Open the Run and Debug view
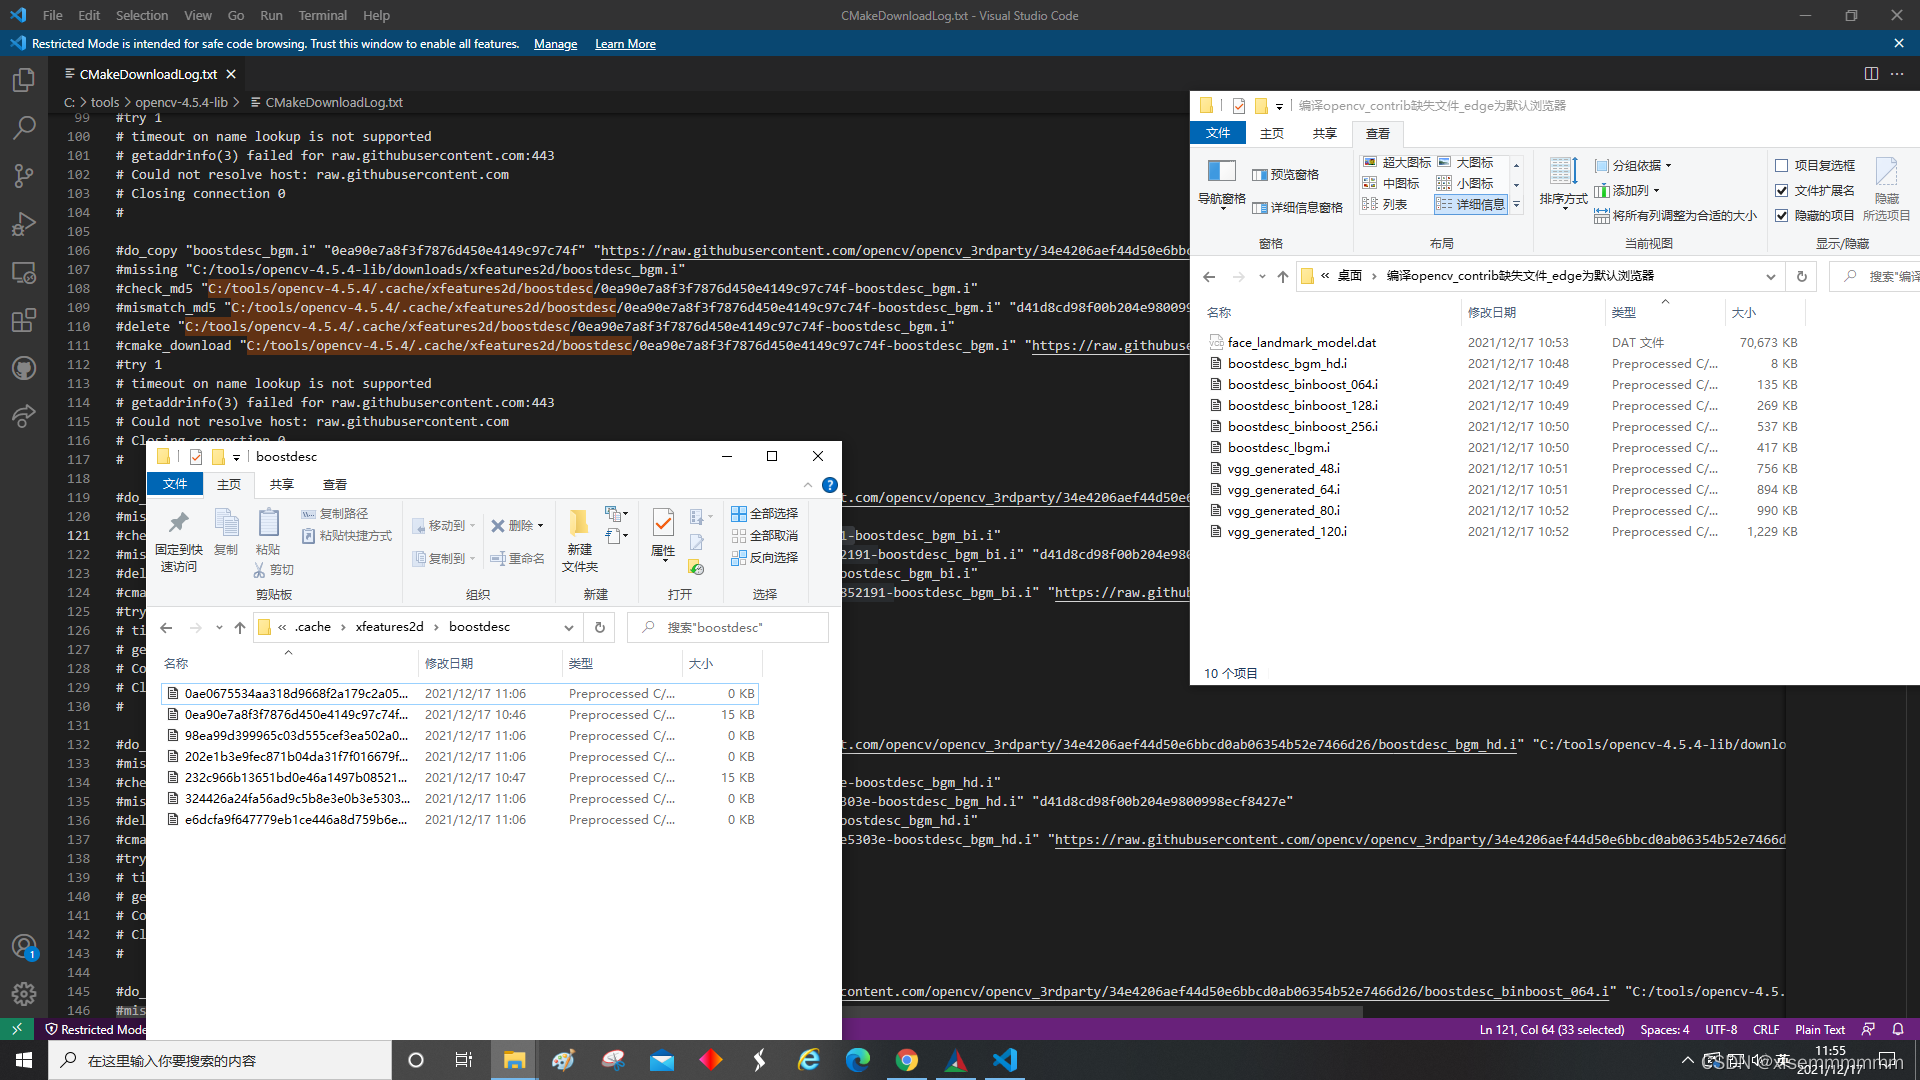This screenshot has height=1080, width=1920. coord(24,224)
